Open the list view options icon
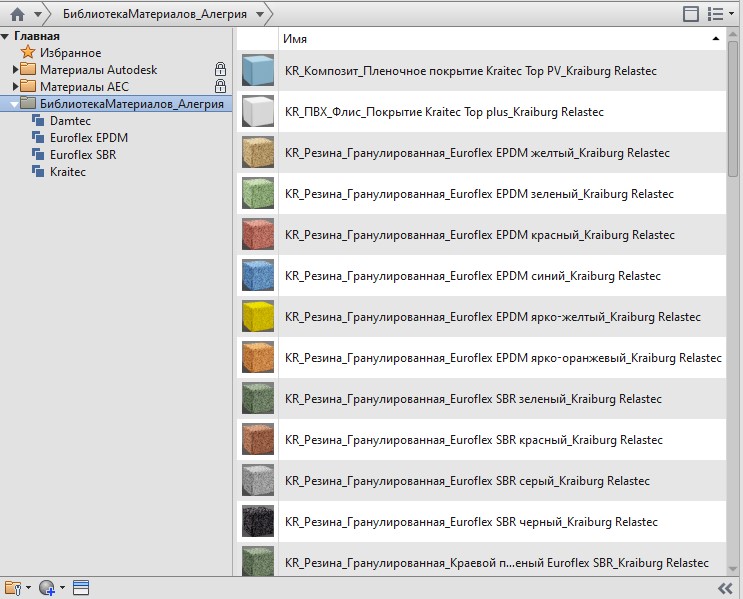This screenshot has height=599, width=743. [715, 14]
